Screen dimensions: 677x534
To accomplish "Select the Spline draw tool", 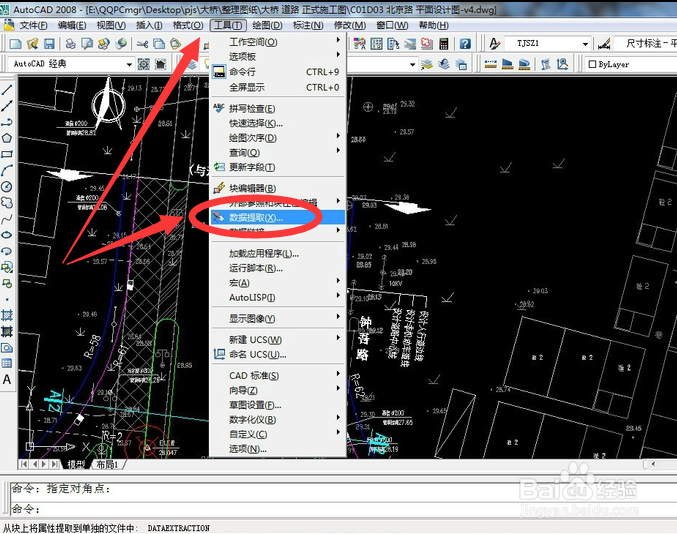I will [7, 219].
